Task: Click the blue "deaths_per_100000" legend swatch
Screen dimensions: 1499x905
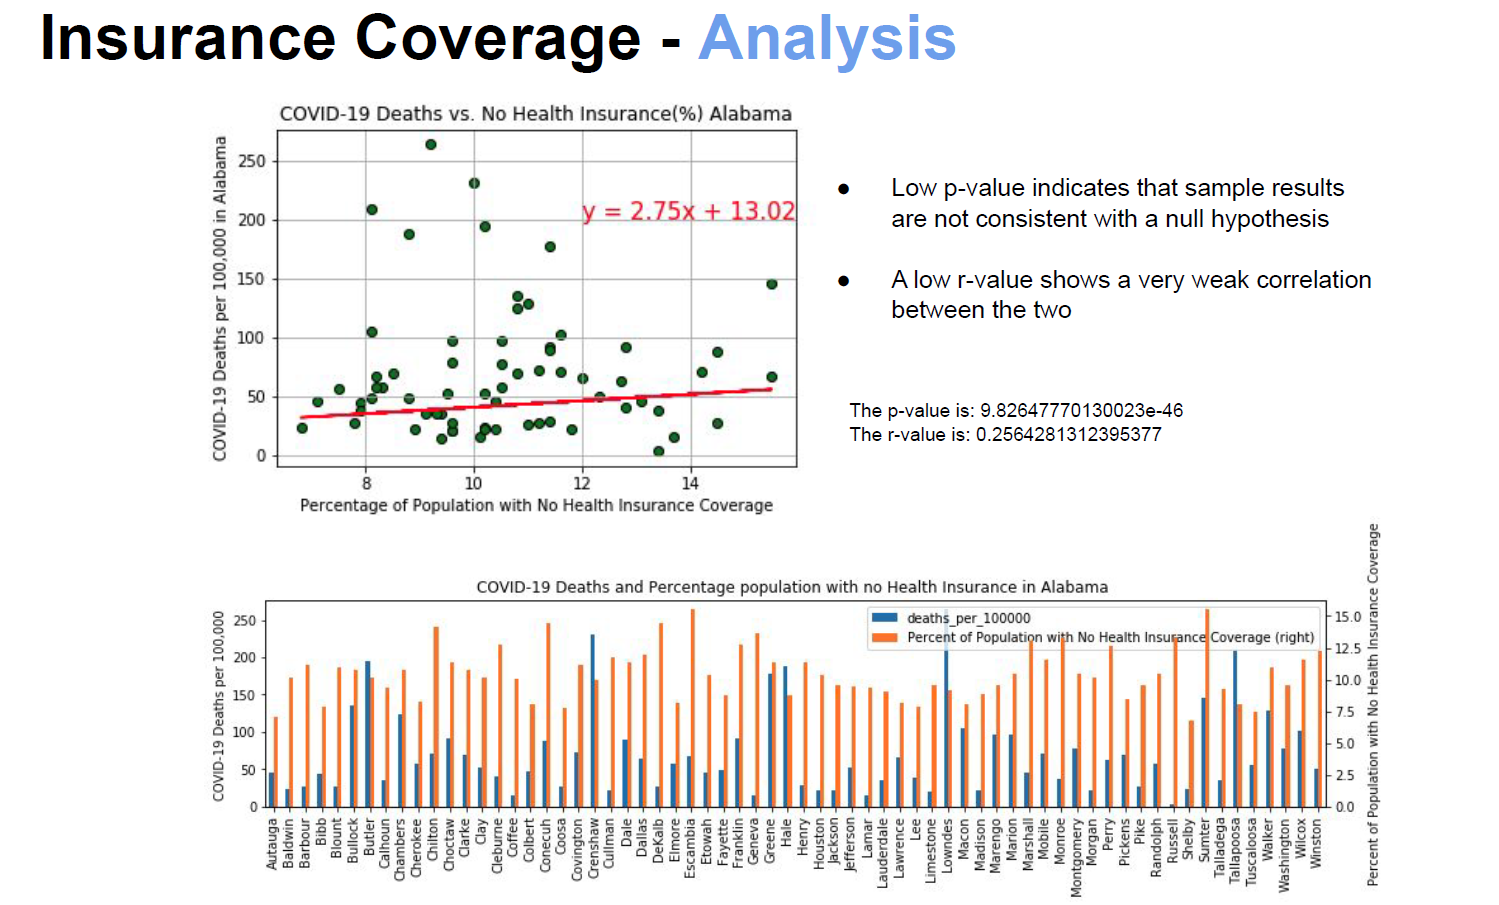Action: coord(885,618)
